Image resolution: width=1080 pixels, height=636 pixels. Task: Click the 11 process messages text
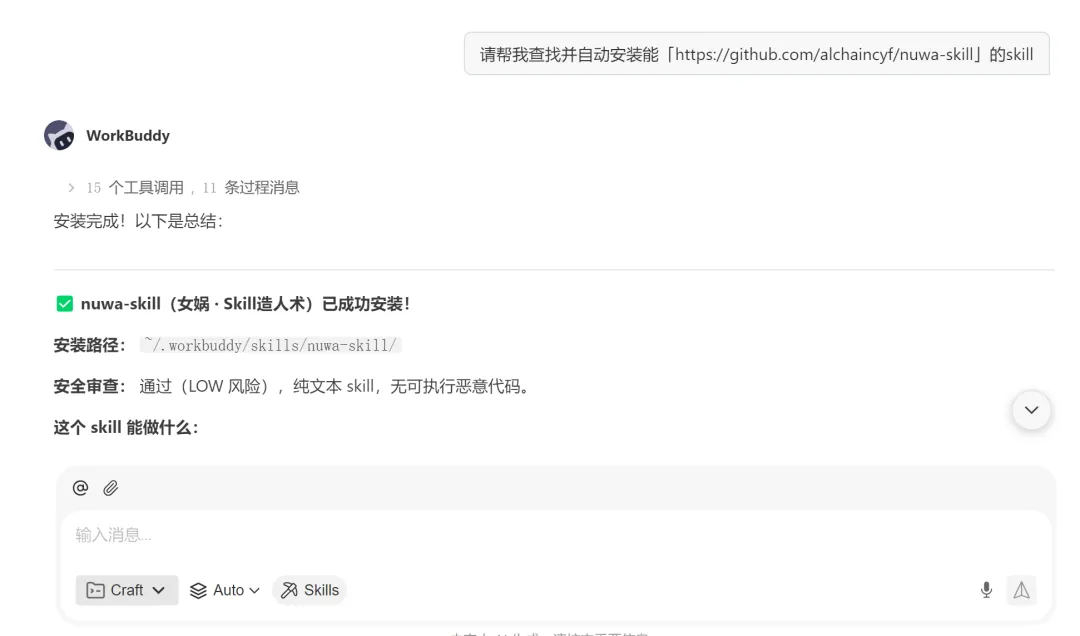coord(251,187)
